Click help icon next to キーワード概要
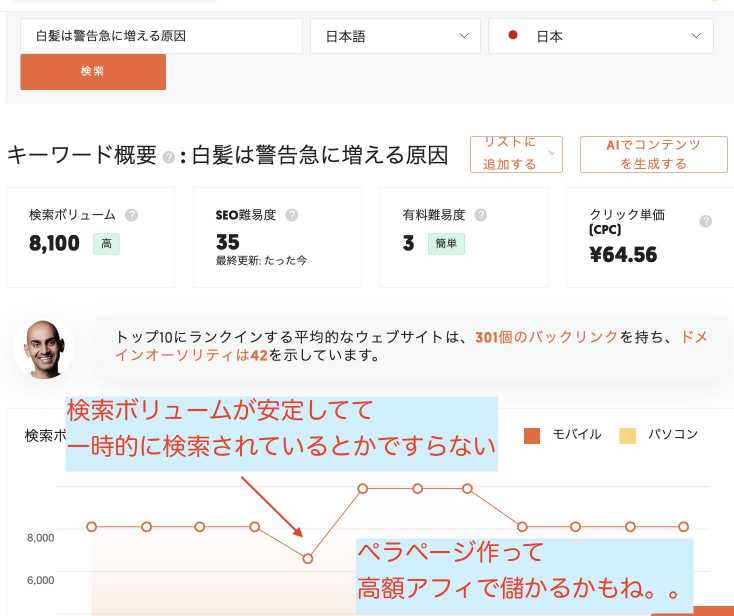Screen dimensions: 734x616 coord(169,157)
